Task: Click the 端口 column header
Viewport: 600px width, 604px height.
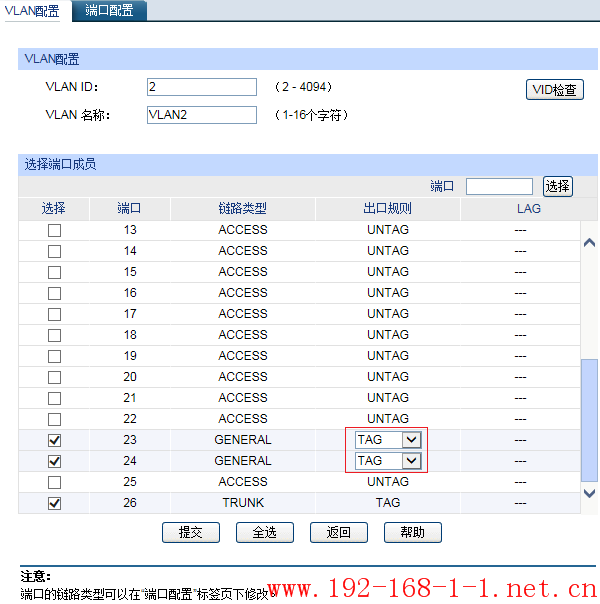Action: coord(129,209)
